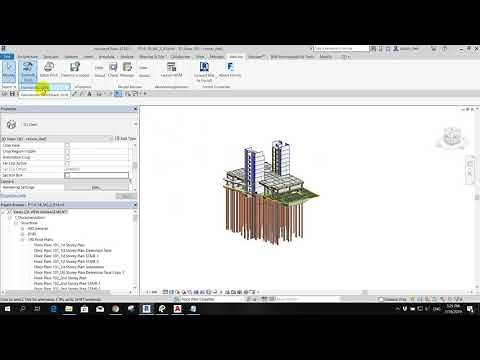Open Chrome from the taskbar

(115, 309)
